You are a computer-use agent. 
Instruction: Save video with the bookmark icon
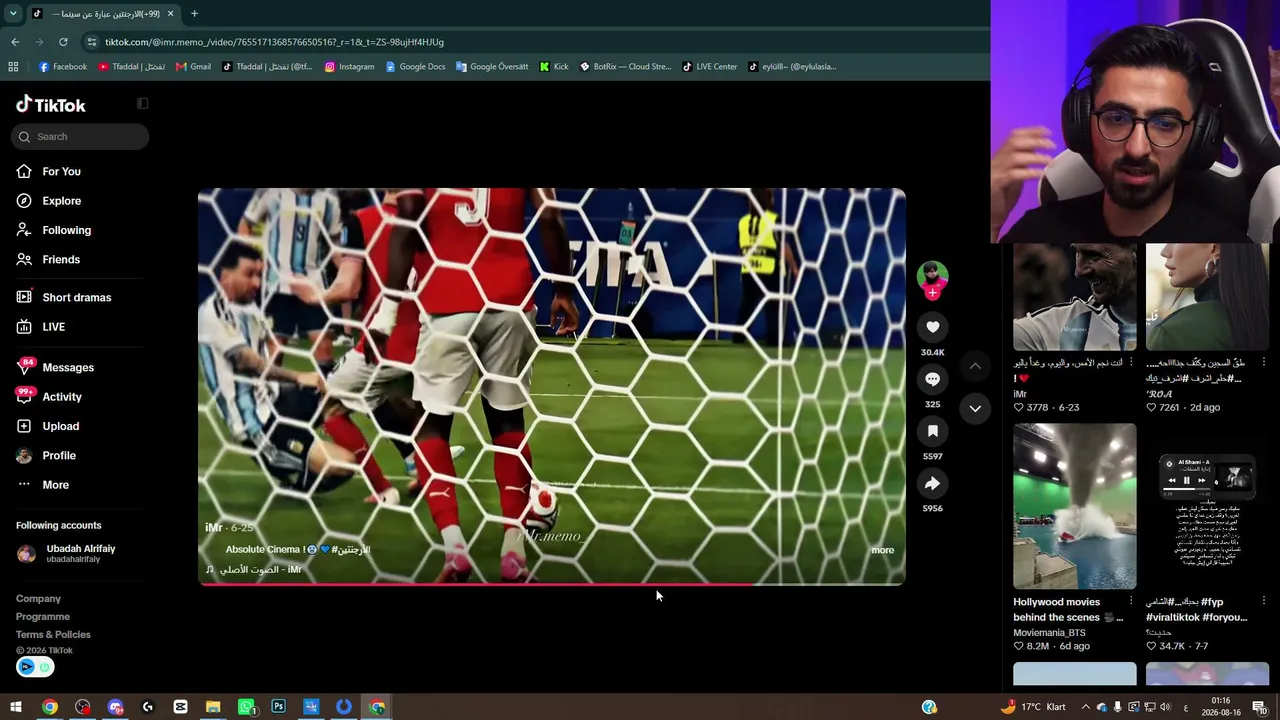(x=932, y=431)
